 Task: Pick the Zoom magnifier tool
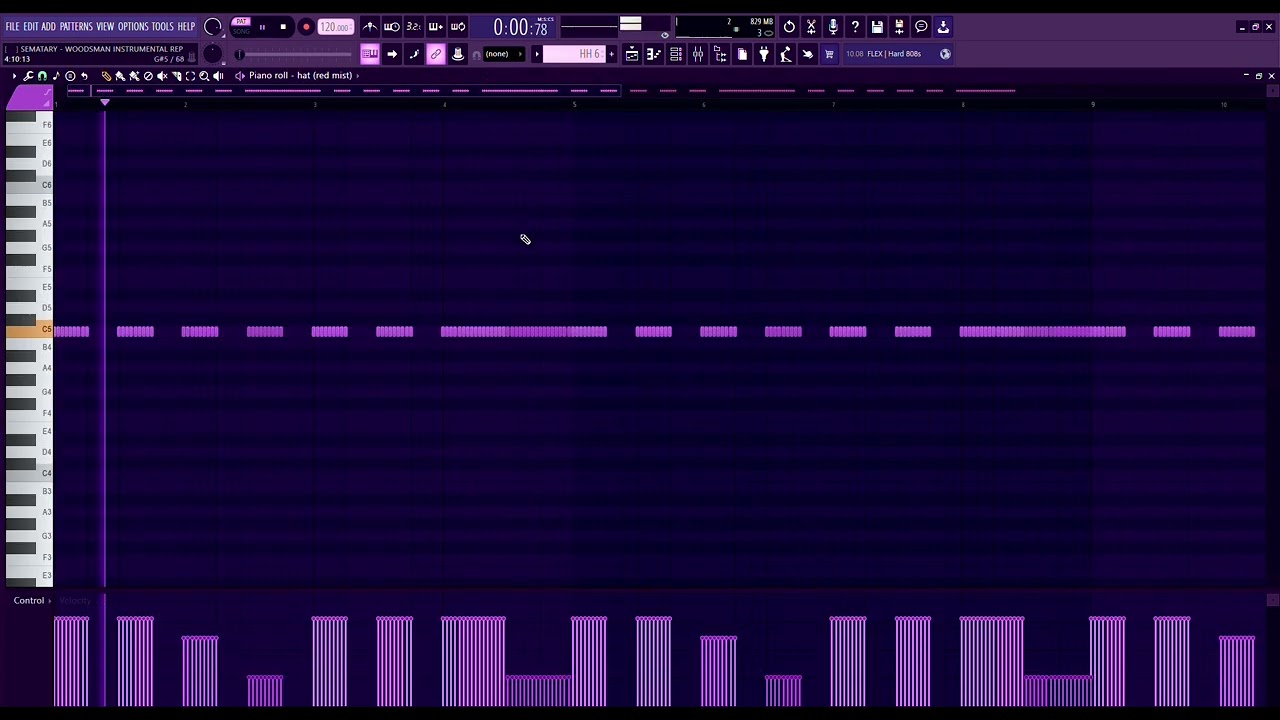point(204,76)
